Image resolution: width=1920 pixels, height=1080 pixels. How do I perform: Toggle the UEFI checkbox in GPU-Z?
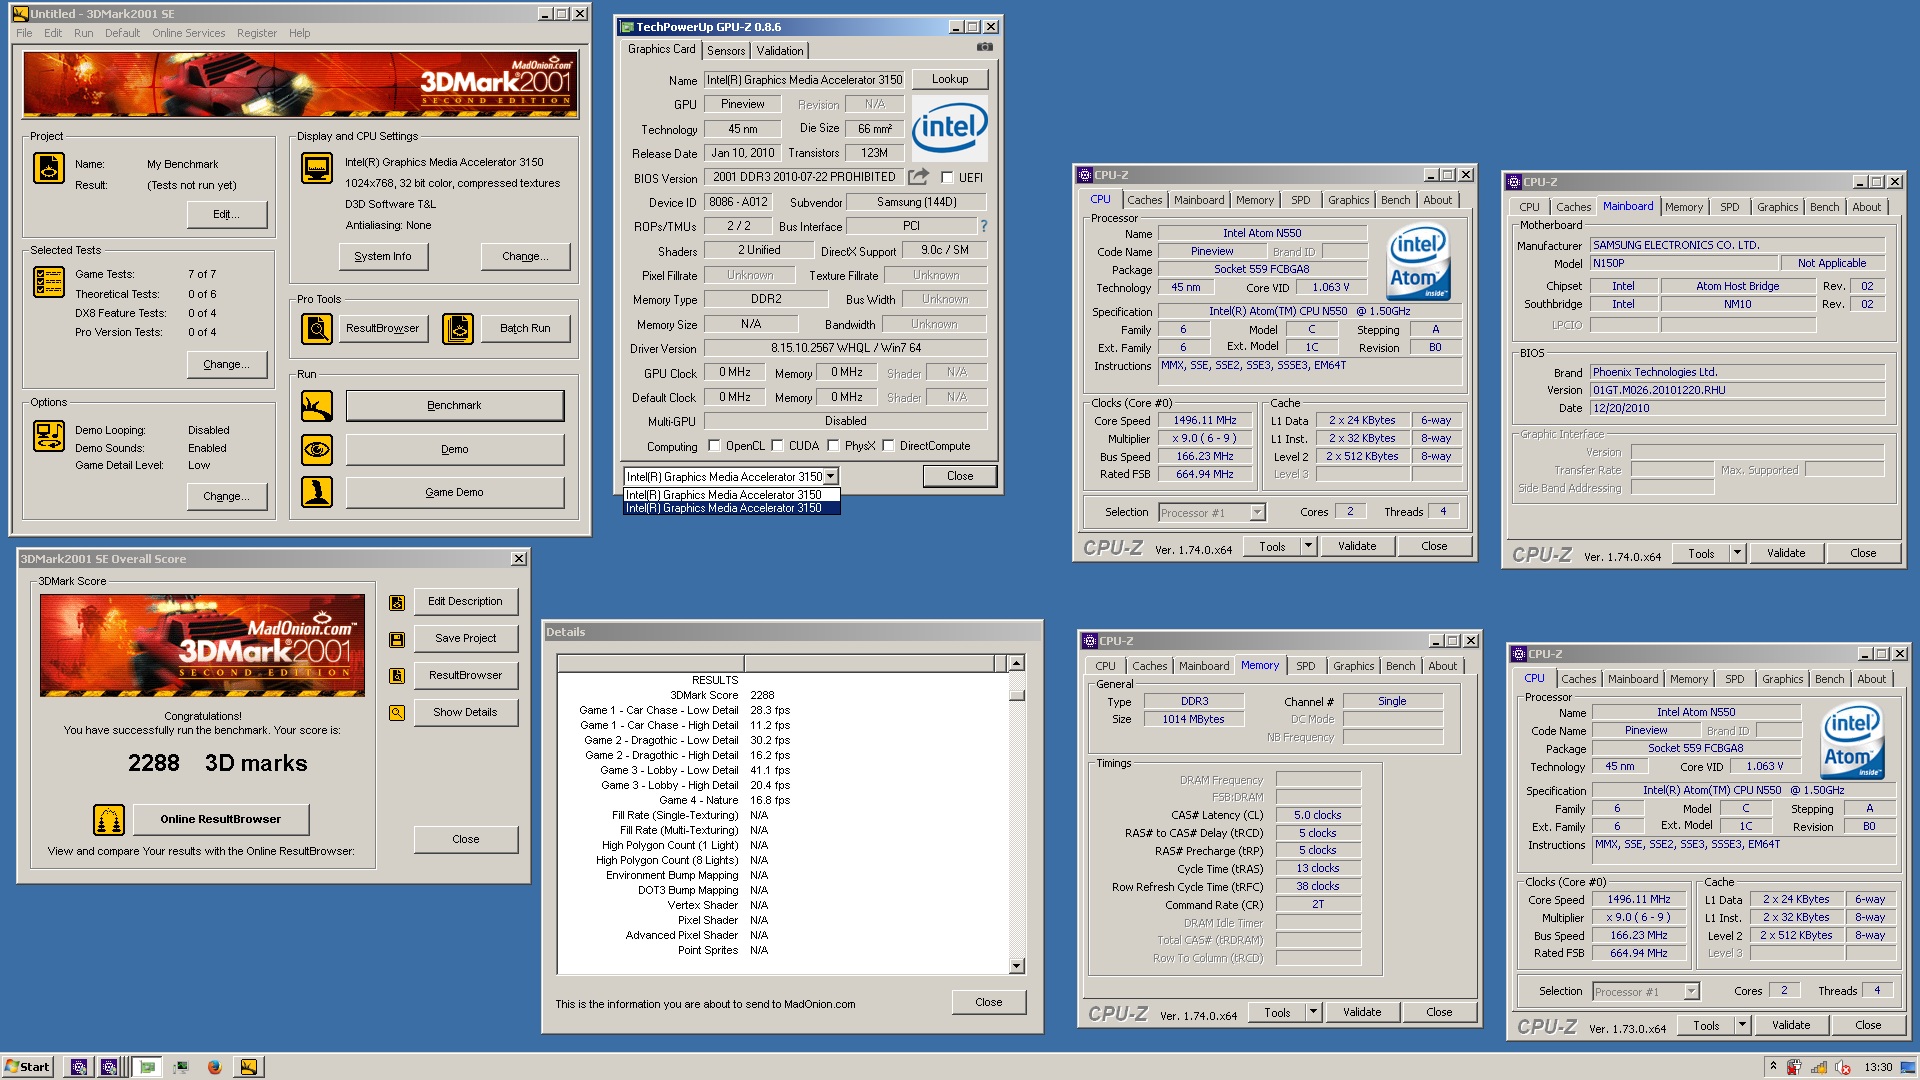[x=947, y=178]
